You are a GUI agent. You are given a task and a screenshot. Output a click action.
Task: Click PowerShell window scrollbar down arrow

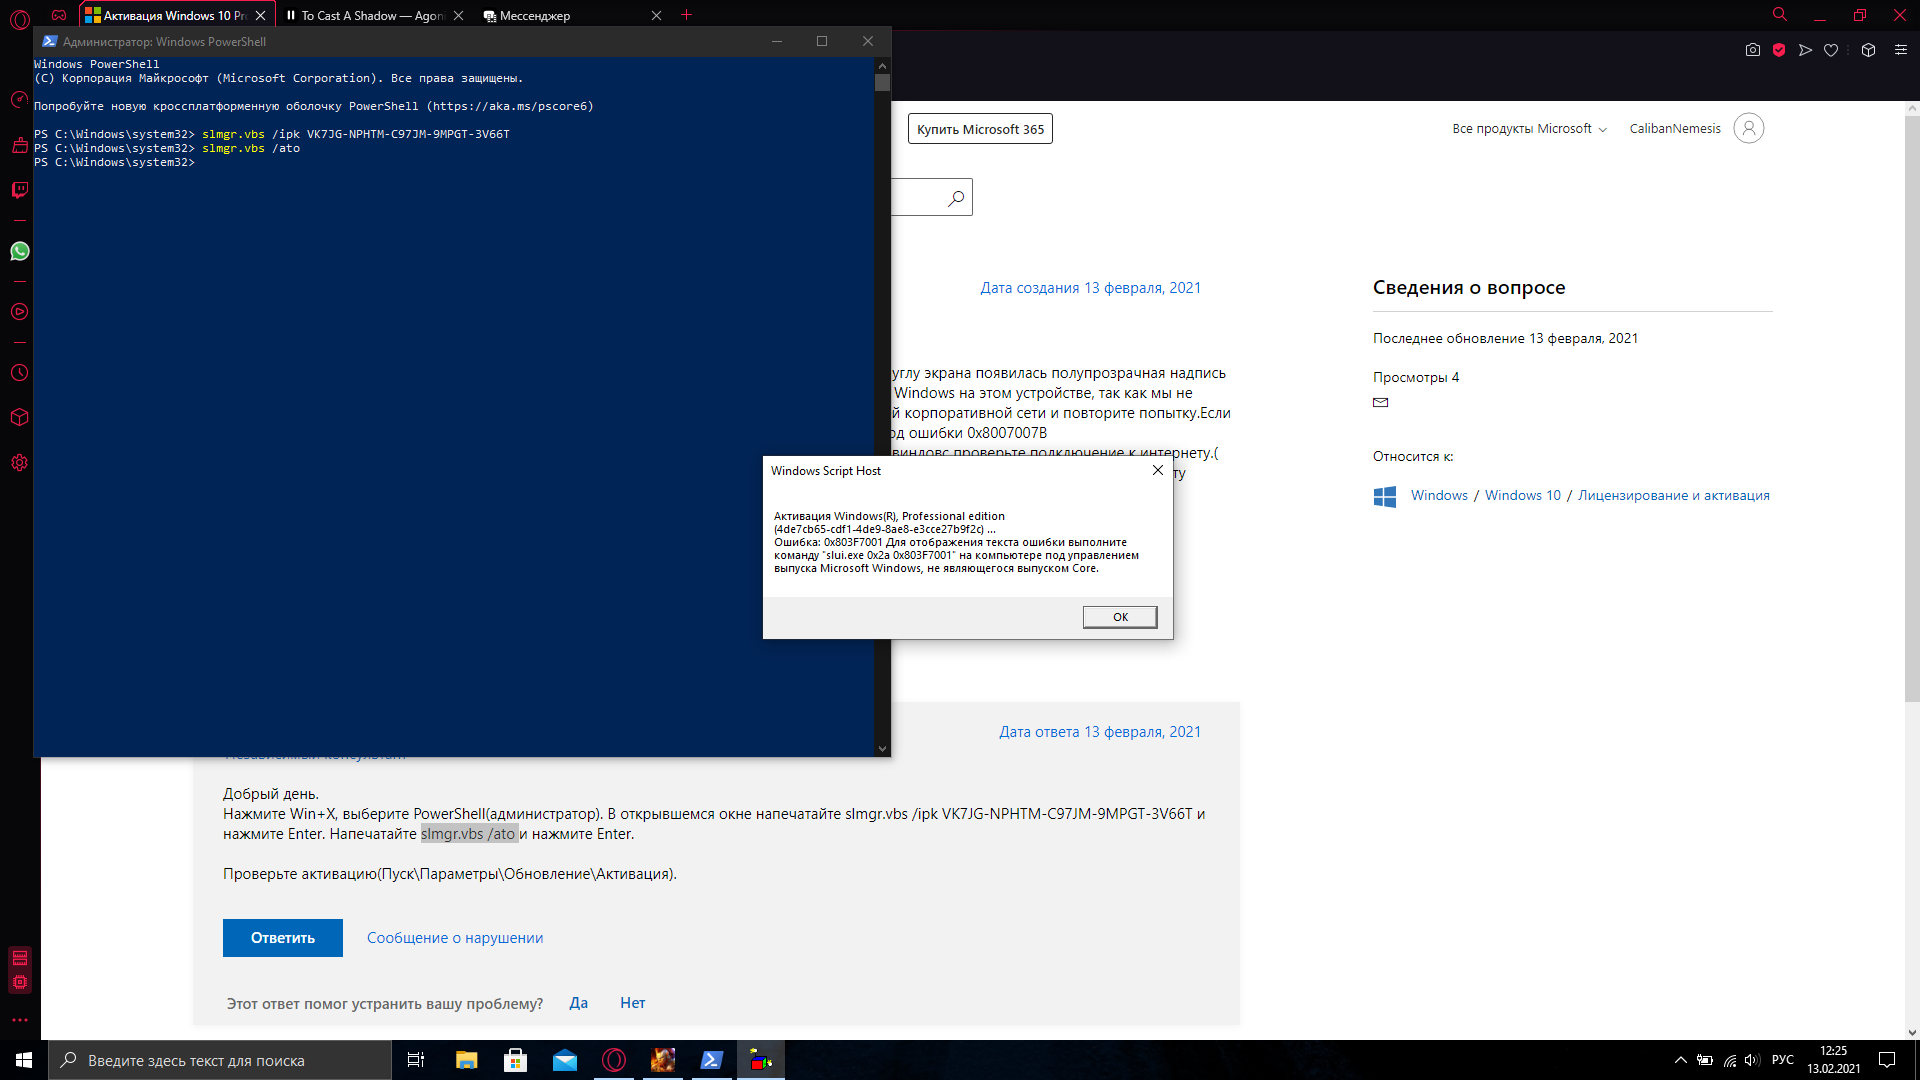click(x=882, y=748)
